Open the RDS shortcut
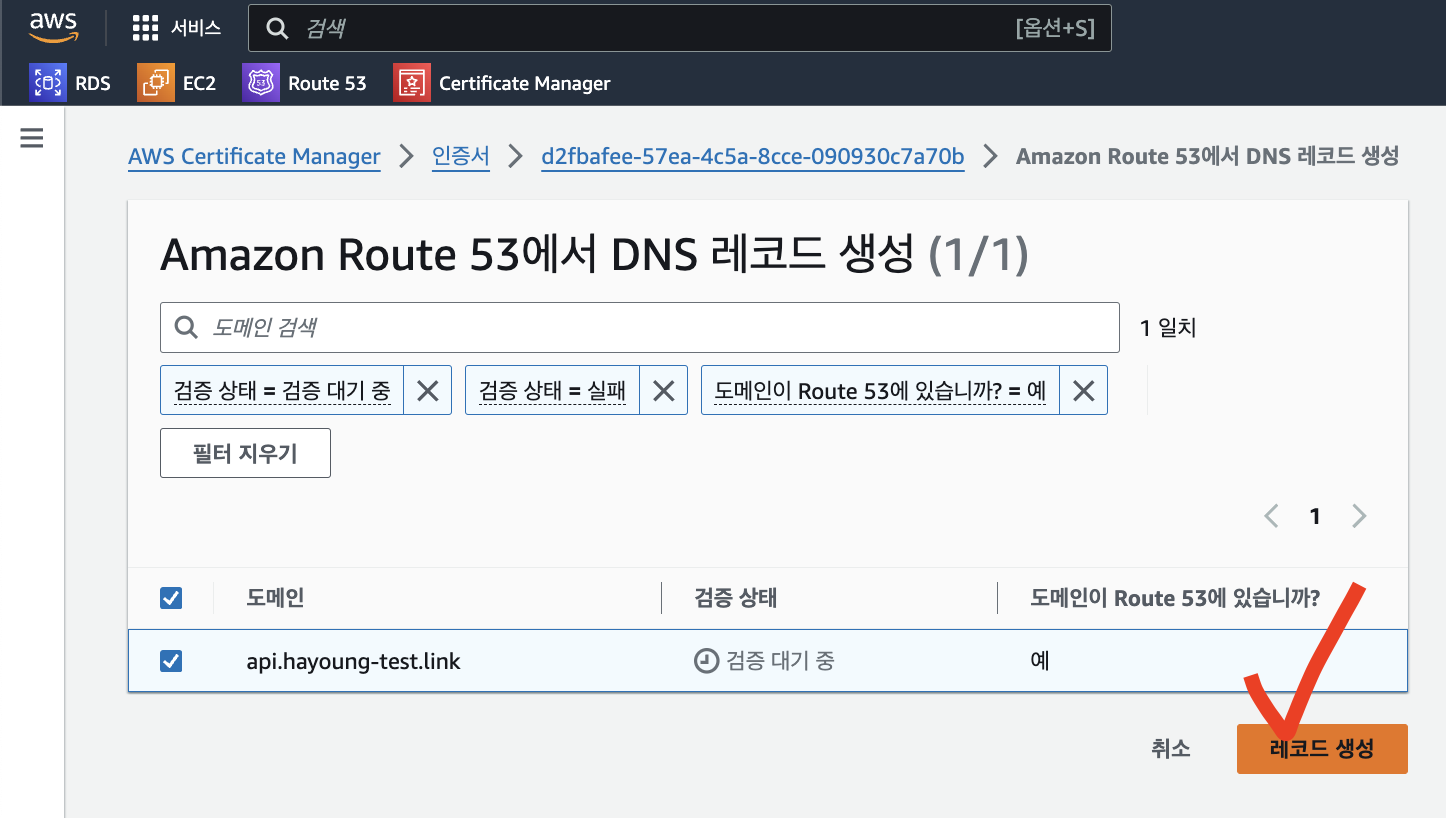Viewport: 1446px width, 818px height. coord(70,83)
